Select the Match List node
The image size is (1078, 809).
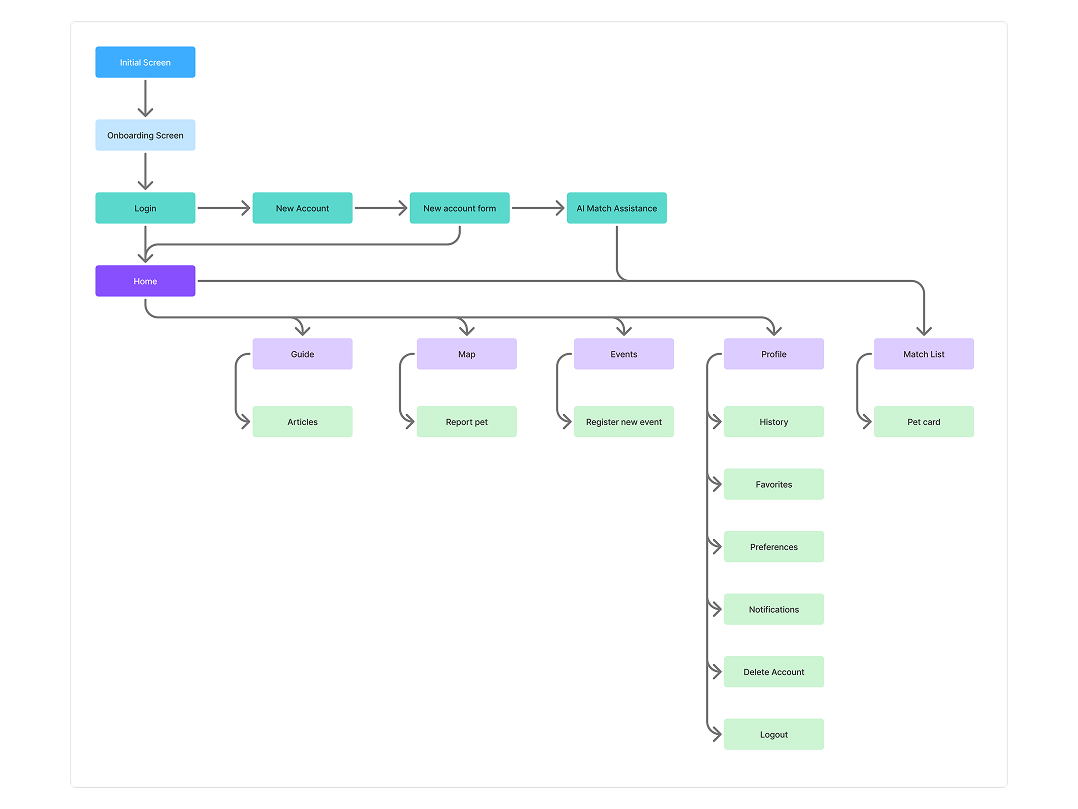923,354
